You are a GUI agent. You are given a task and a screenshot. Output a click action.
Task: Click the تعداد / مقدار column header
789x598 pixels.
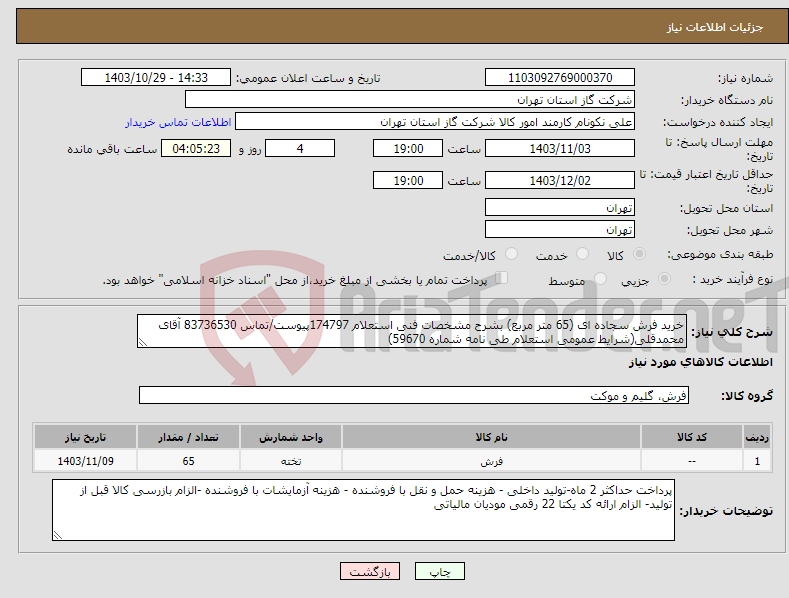click(188, 437)
